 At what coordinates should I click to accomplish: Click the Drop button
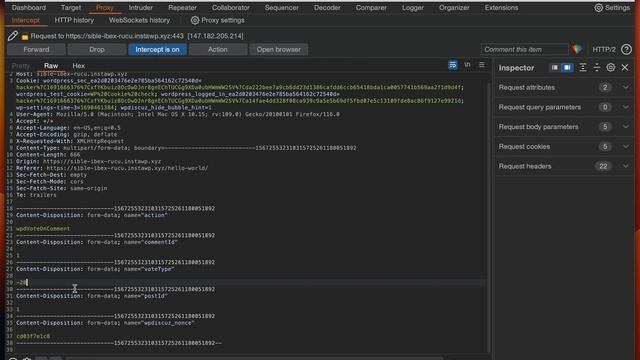97,49
